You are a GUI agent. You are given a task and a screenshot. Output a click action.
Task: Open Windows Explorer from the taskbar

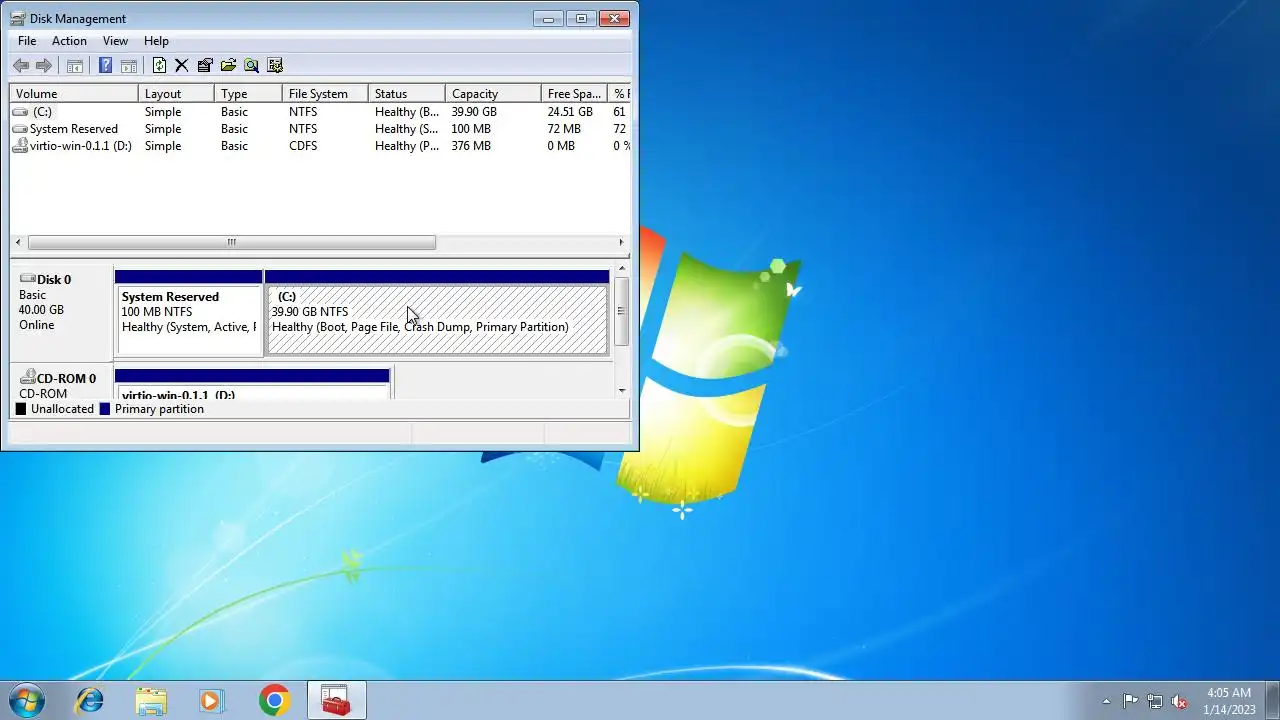151,700
